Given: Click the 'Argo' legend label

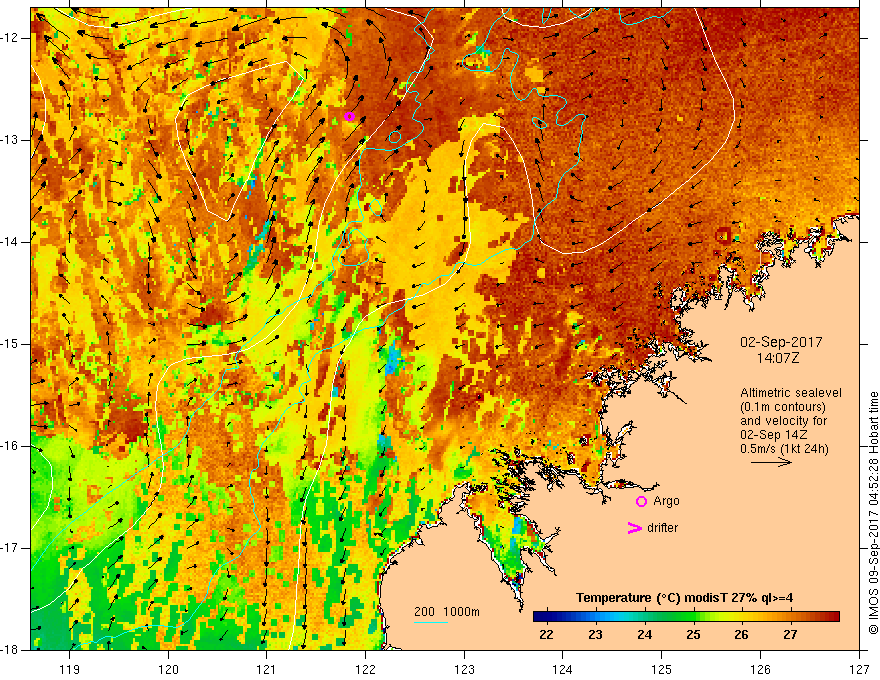Looking at the screenshot, I should click(666, 501).
